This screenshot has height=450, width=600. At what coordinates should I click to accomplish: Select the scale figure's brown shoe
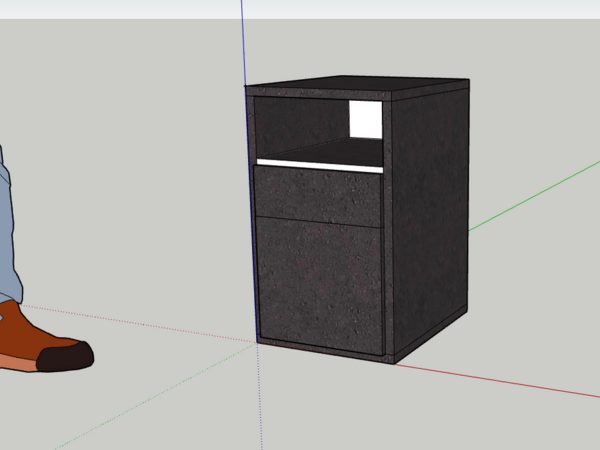point(25,335)
